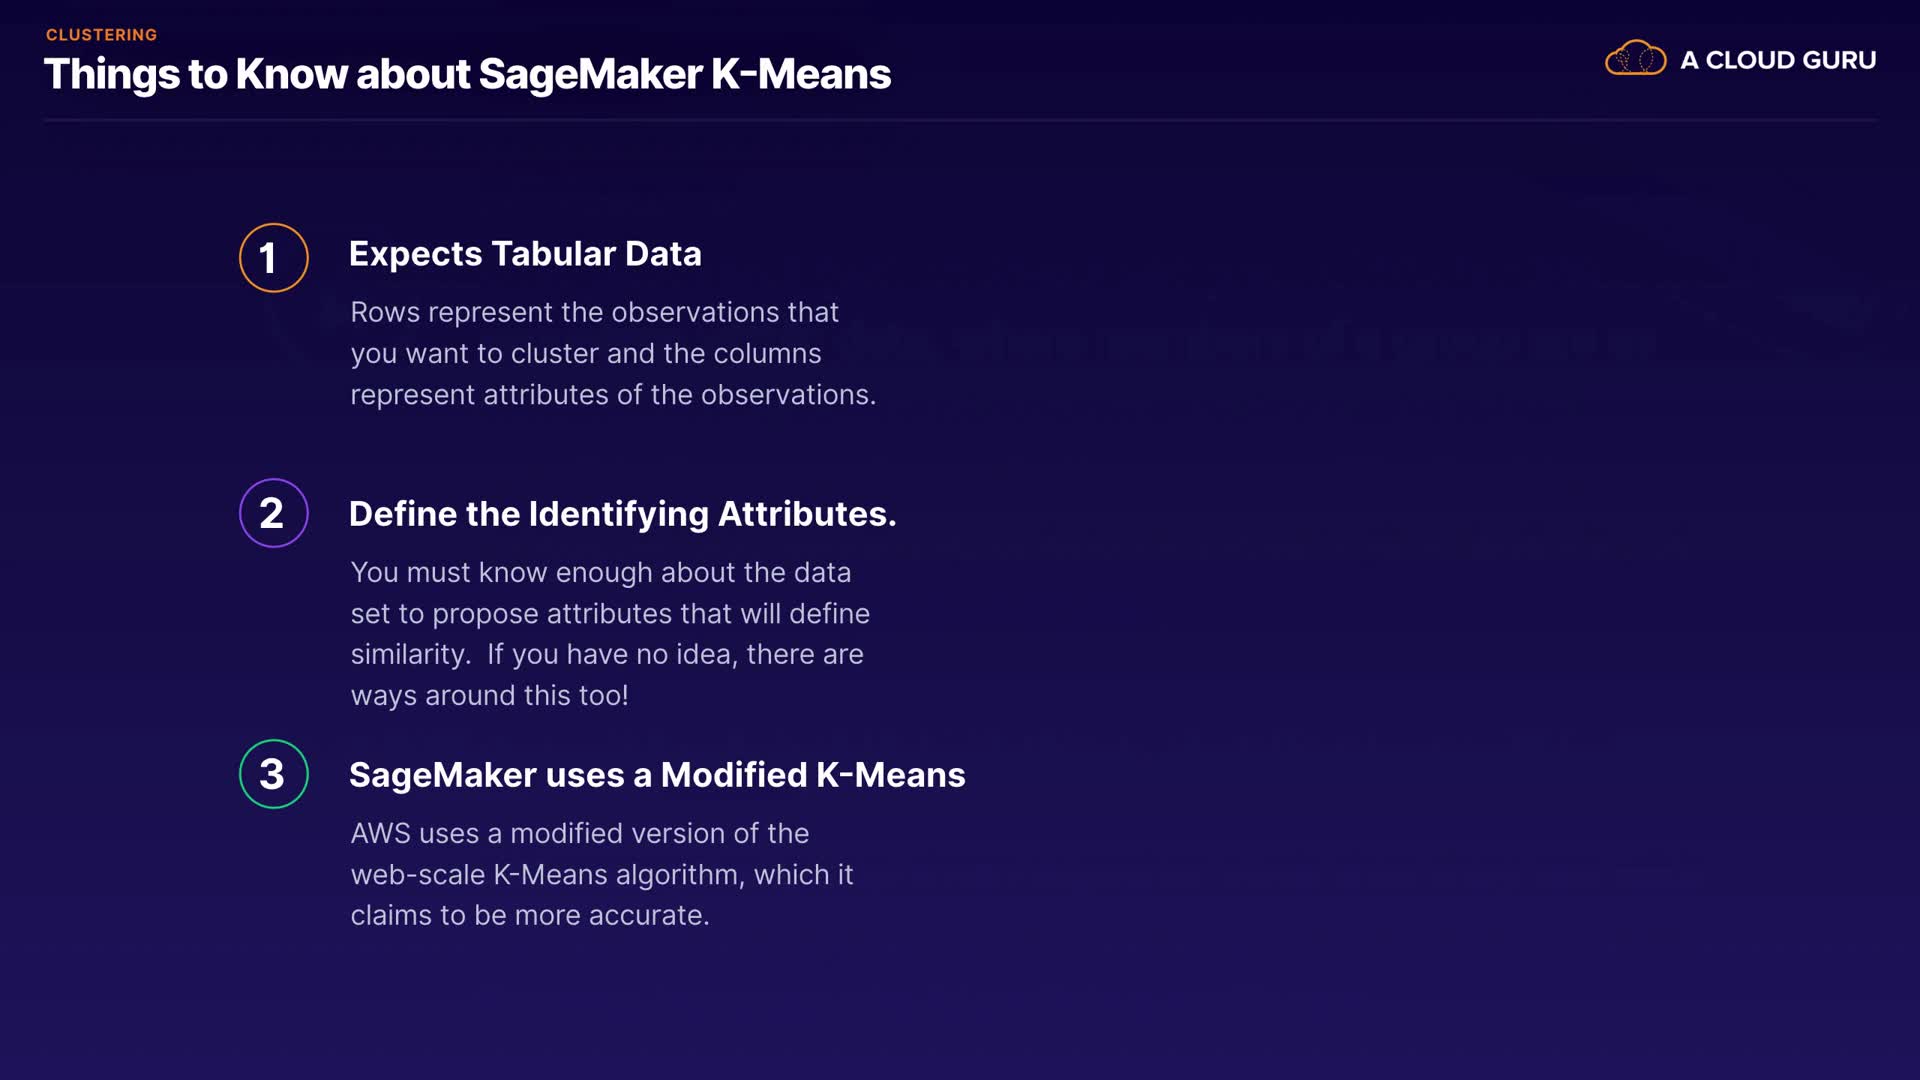The width and height of the screenshot is (1920, 1080).
Task: Click the A Cloud Guru cloud logo icon
Action: point(1635,59)
